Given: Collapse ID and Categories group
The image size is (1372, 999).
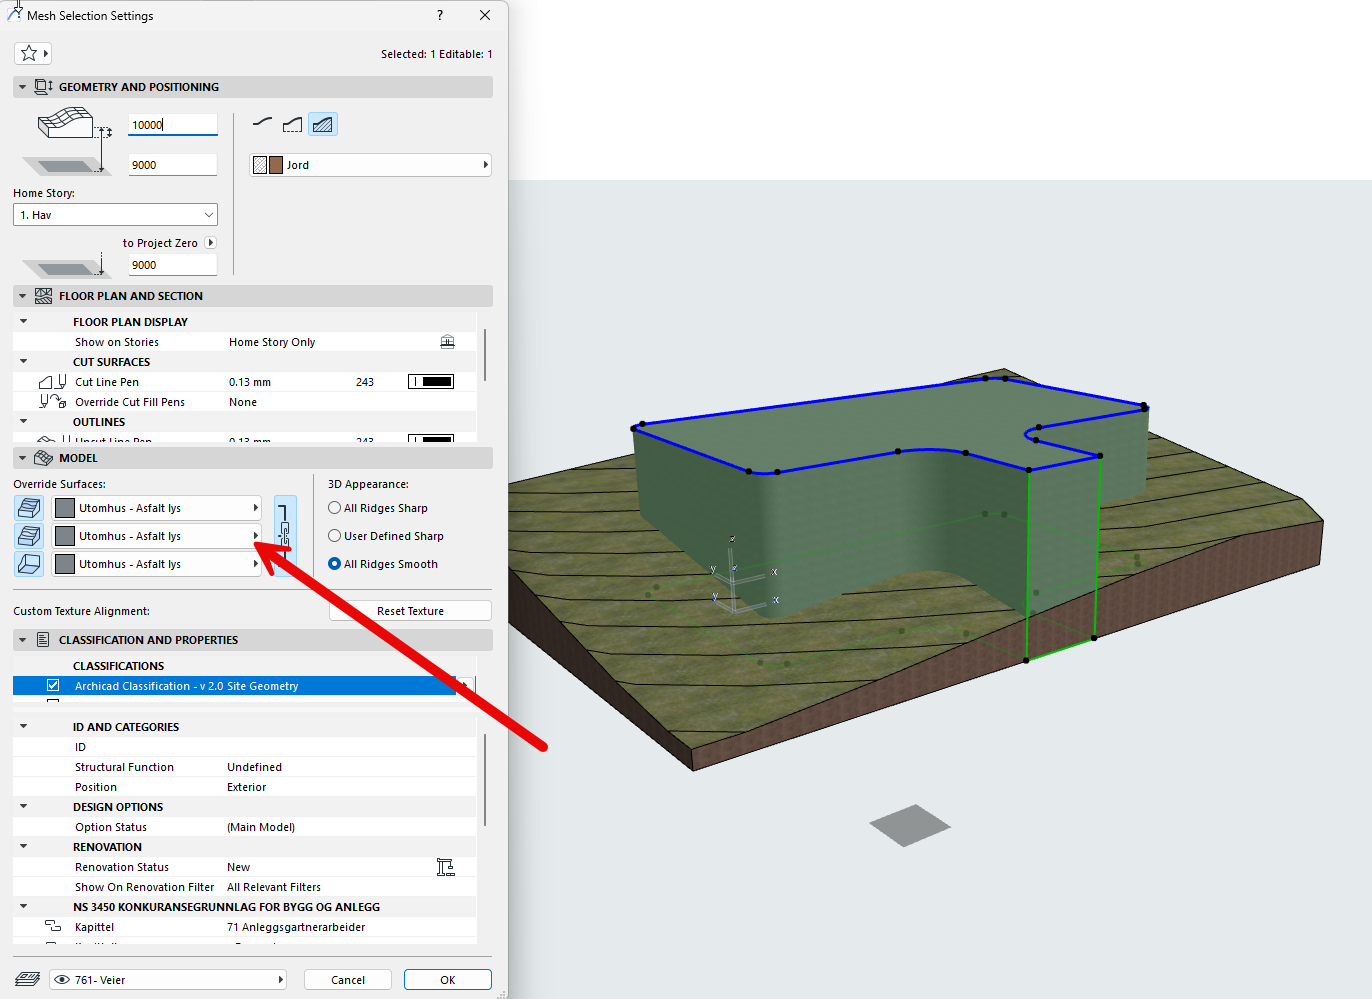Looking at the screenshot, I should (23, 727).
